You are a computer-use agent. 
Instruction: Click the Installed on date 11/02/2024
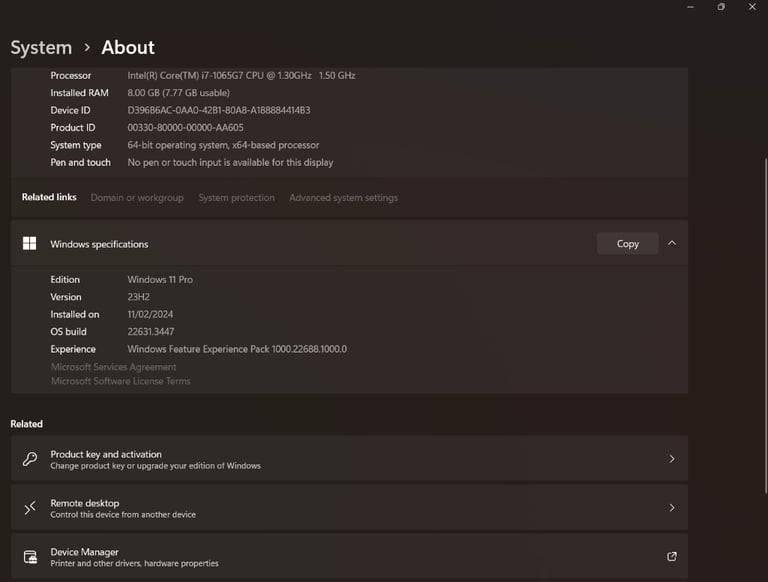[150, 314]
